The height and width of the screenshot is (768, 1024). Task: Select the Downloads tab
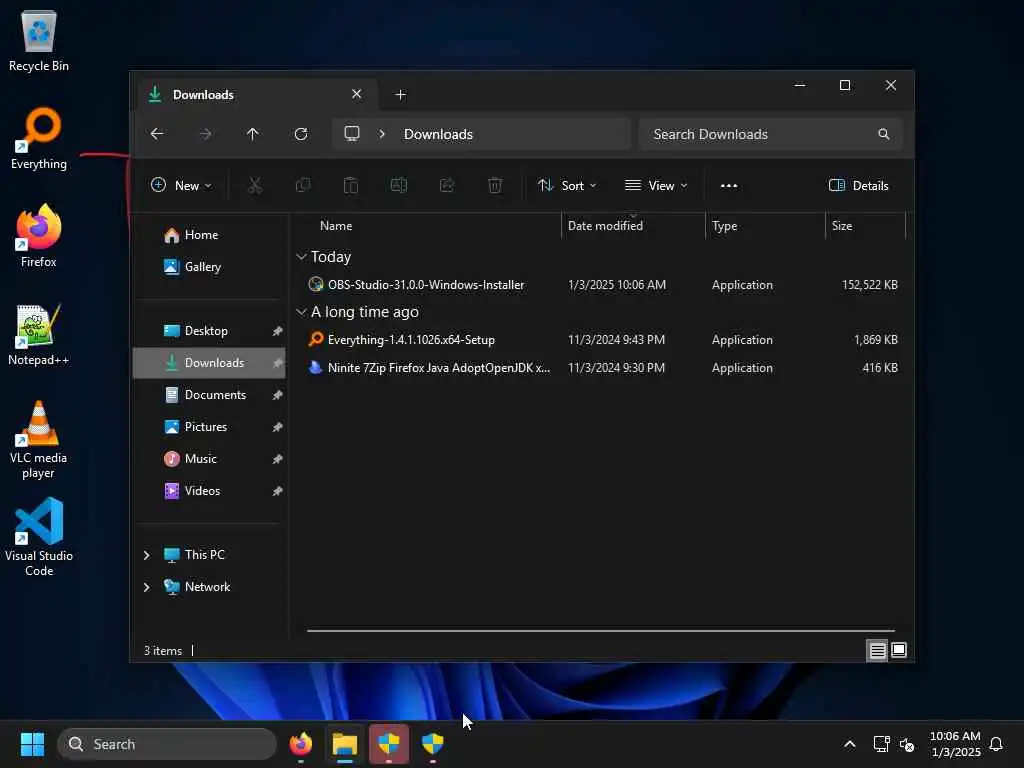[255, 95]
